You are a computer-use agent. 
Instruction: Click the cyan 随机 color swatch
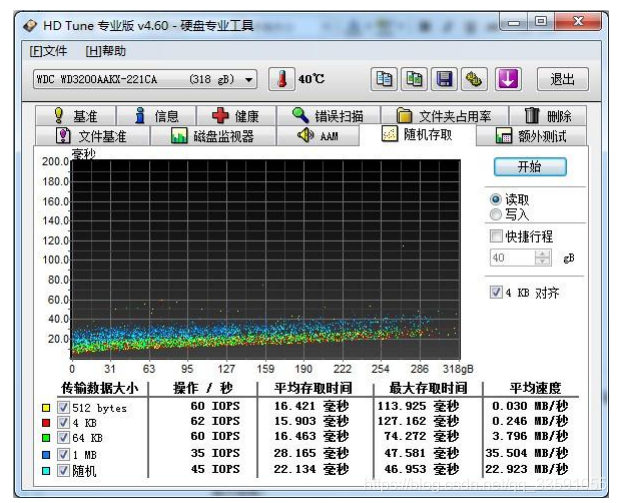click(46, 471)
